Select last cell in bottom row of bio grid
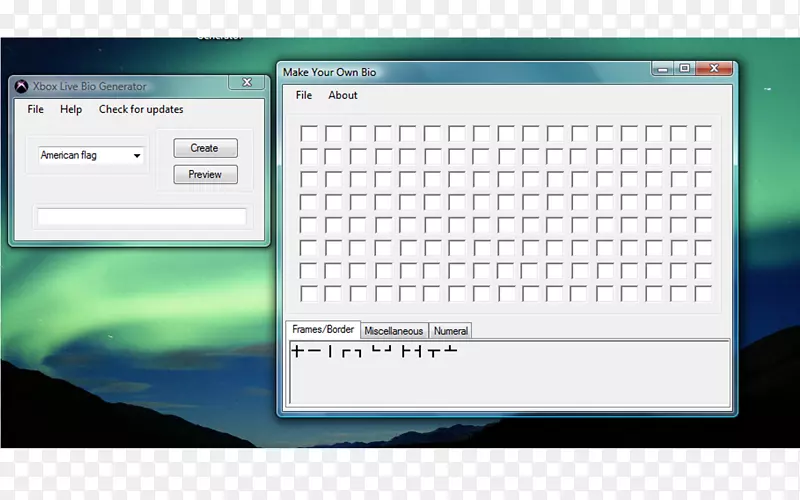Image resolution: width=800 pixels, height=500 pixels. coord(703,294)
